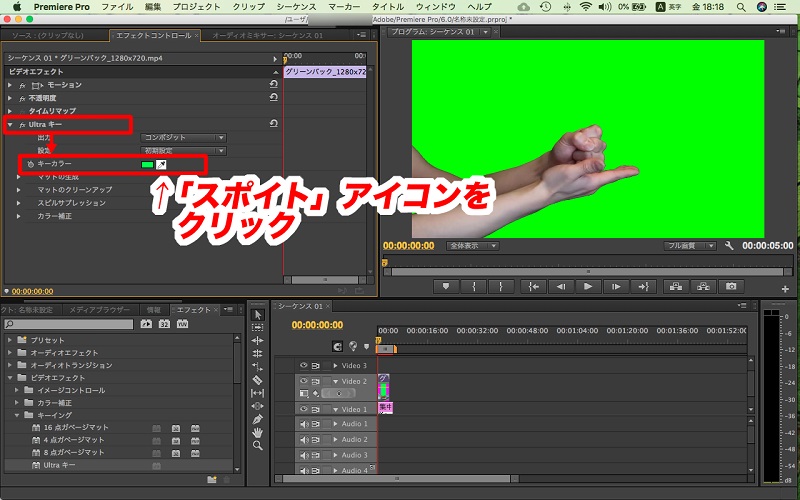This screenshot has width=800, height=500.
Task: Select the Pen tool
Action: [258, 419]
